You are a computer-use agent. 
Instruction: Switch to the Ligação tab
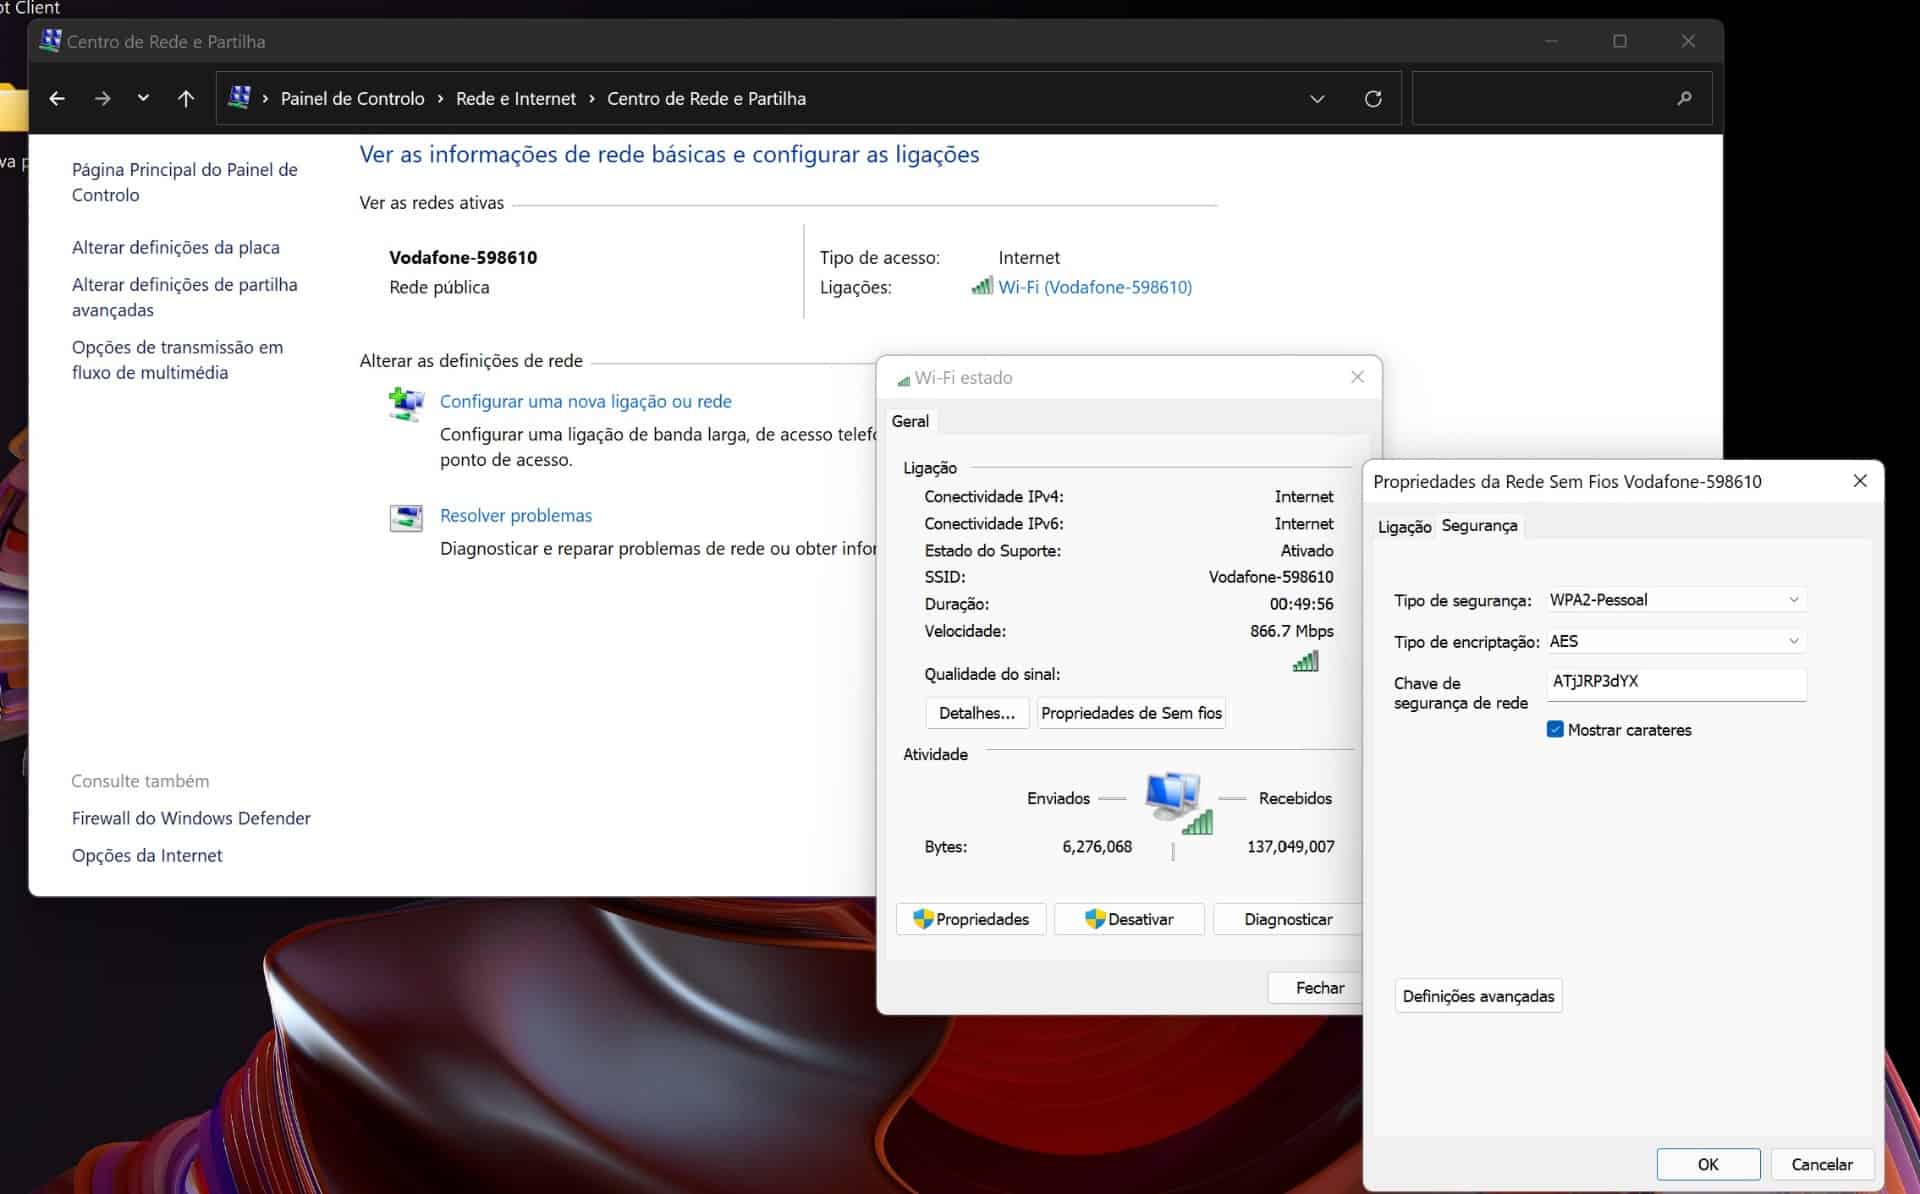(1404, 527)
